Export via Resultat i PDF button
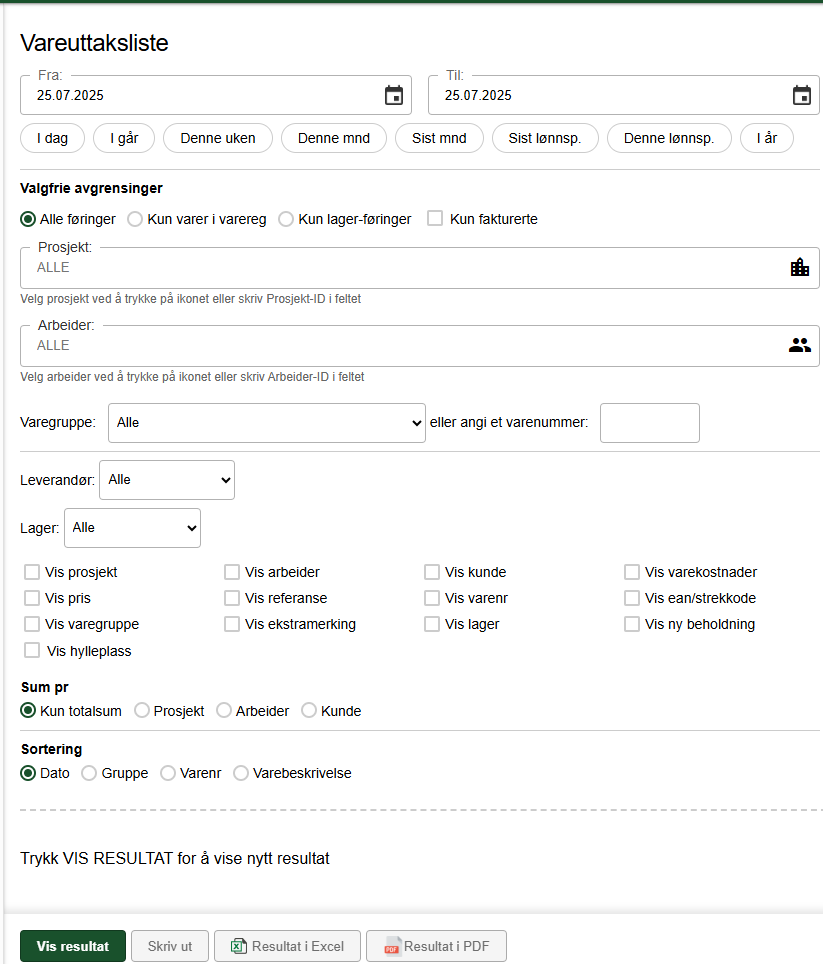Screen dimensions: 823x964 (436, 946)
